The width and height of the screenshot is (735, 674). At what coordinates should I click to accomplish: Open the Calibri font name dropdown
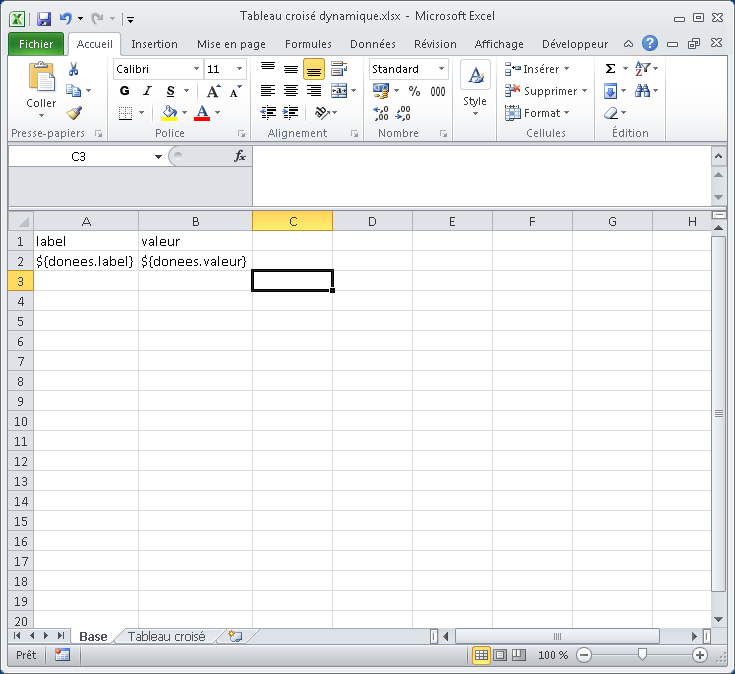click(x=194, y=69)
